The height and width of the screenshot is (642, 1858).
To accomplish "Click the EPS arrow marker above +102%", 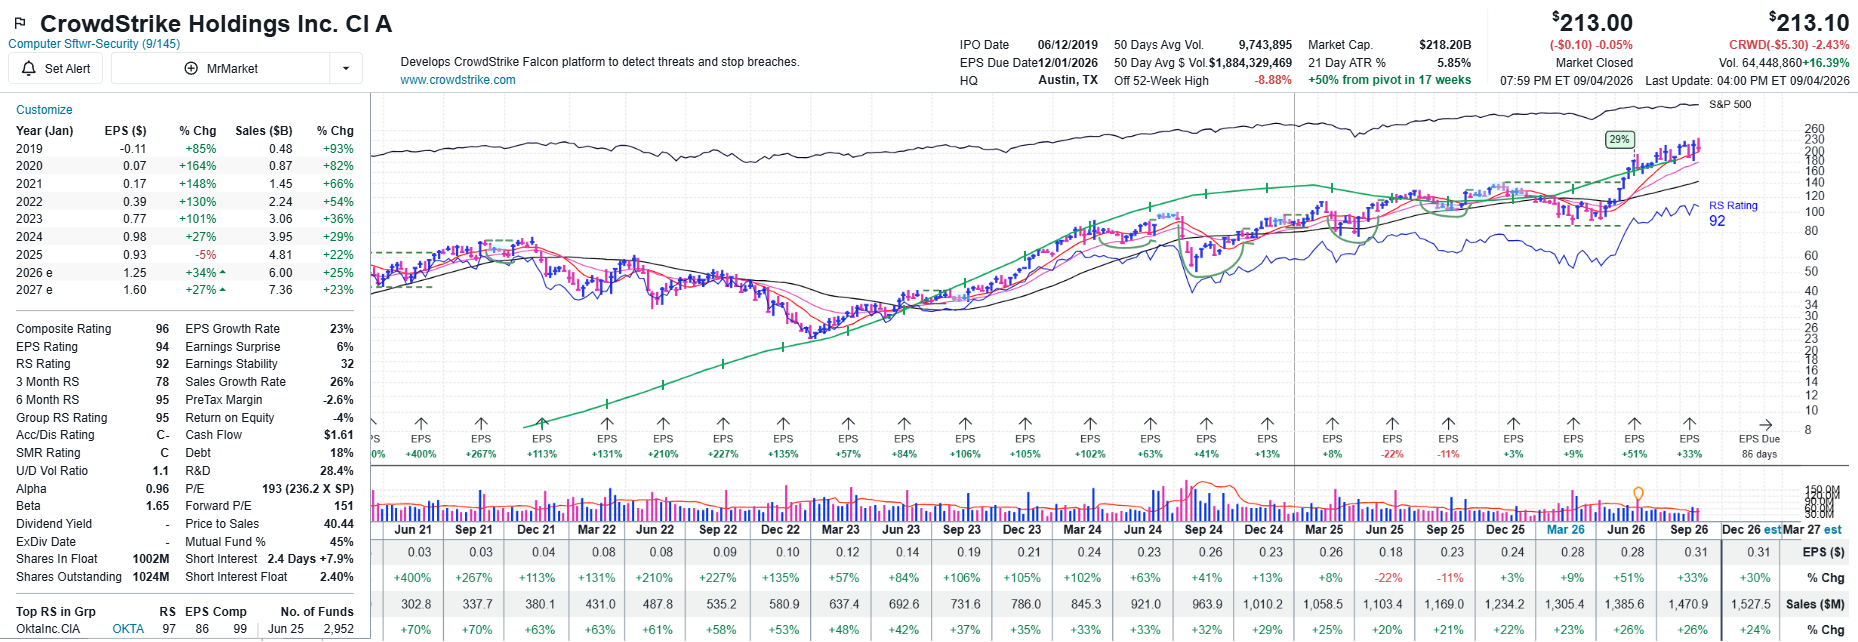I will [1090, 424].
